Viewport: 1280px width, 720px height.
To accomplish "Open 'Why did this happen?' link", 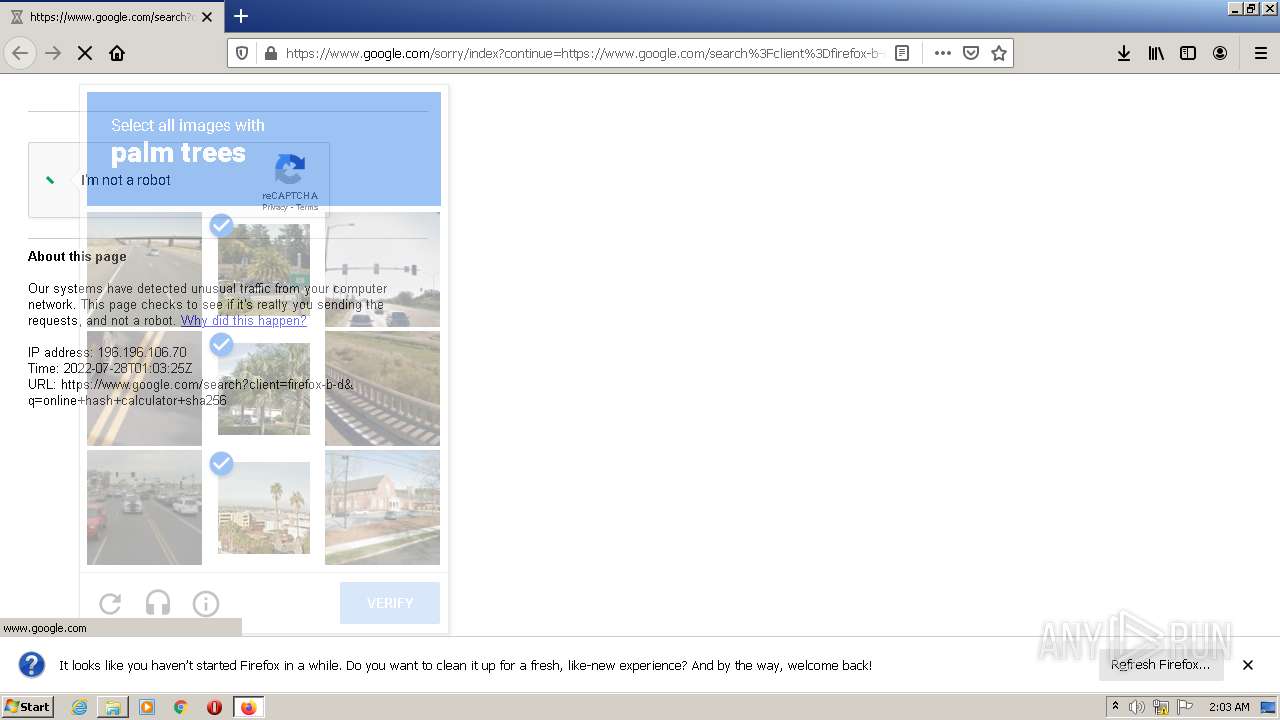I will pyautogui.click(x=244, y=321).
